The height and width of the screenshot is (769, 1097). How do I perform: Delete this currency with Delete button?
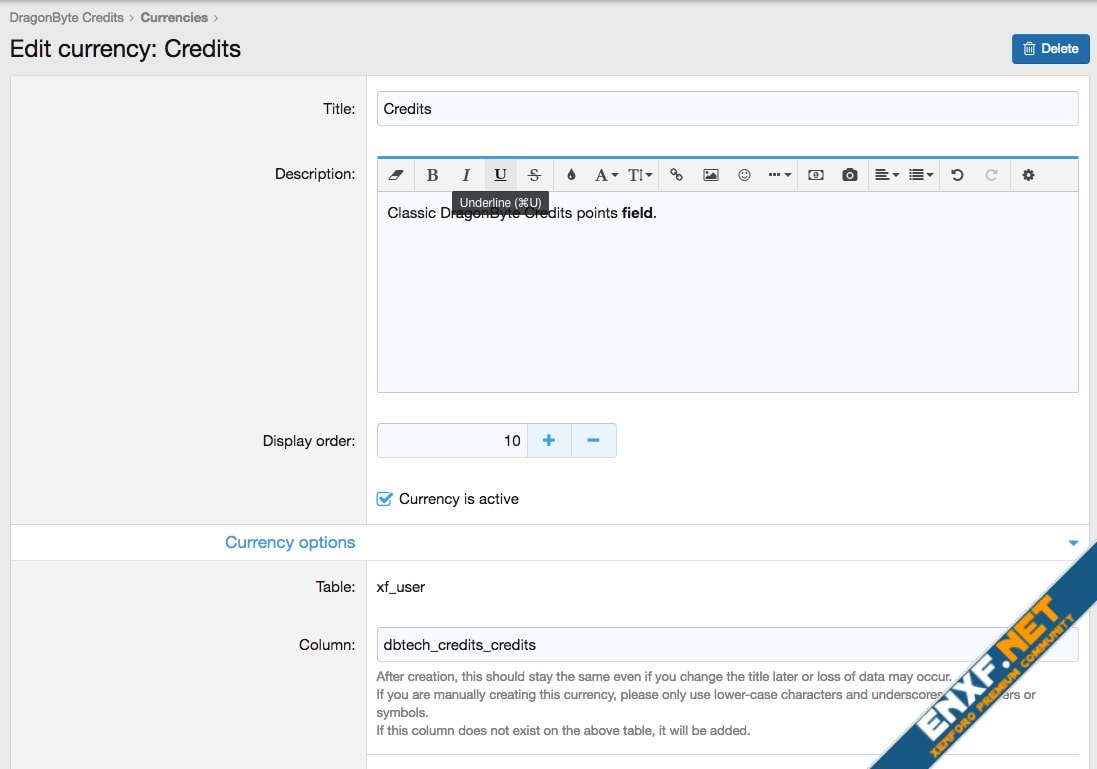(1050, 49)
